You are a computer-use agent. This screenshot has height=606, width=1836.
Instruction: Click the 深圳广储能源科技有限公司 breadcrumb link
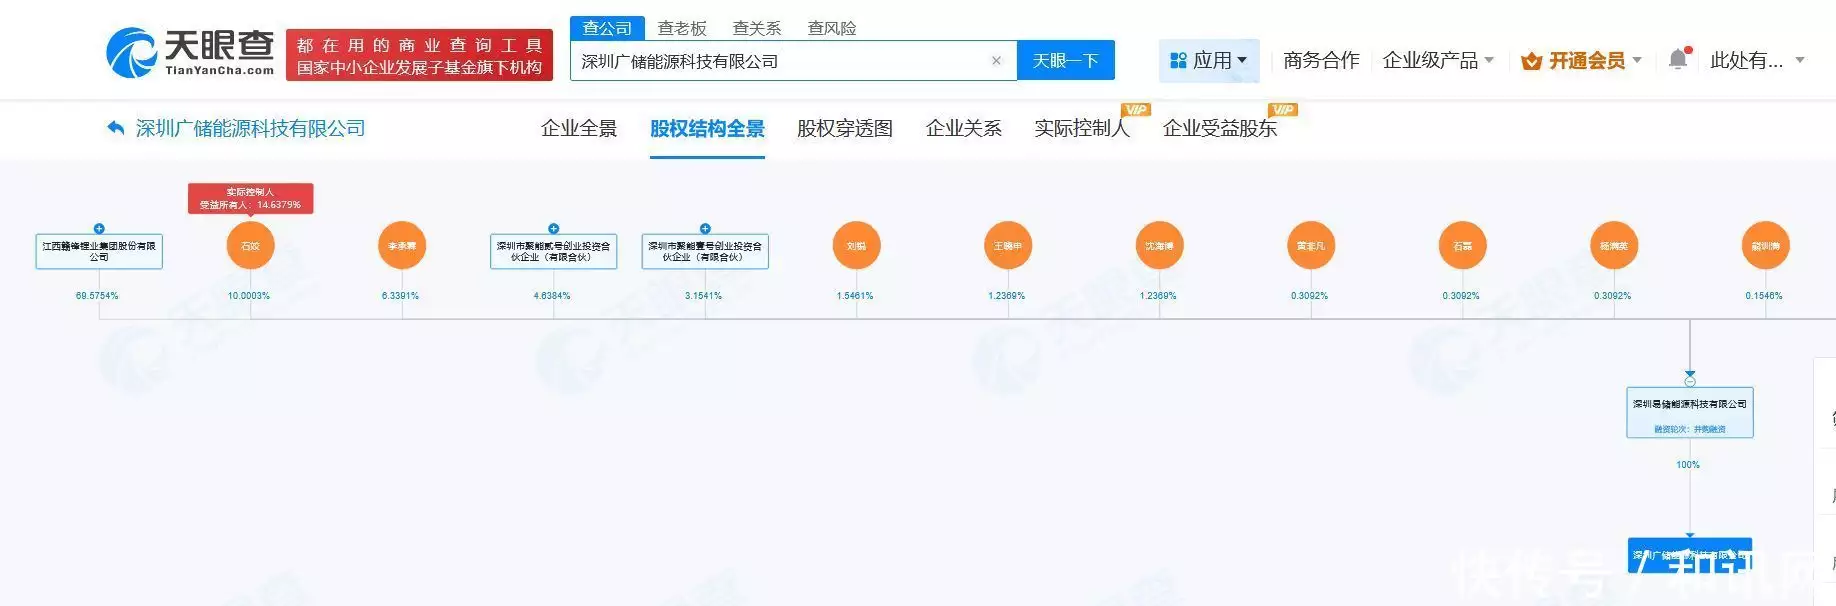point(250,128)
